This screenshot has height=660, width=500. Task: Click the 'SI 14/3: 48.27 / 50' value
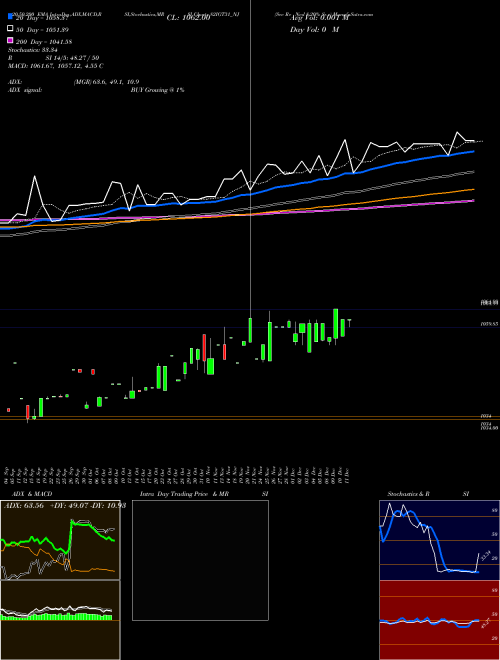(x=72, y=58)
